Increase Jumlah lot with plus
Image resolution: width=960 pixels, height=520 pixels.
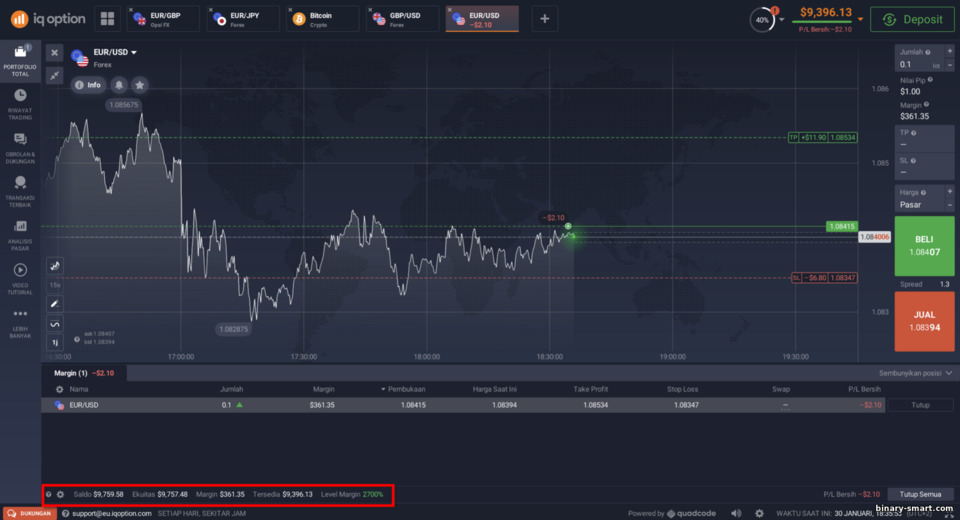click(x=950, y=52)
